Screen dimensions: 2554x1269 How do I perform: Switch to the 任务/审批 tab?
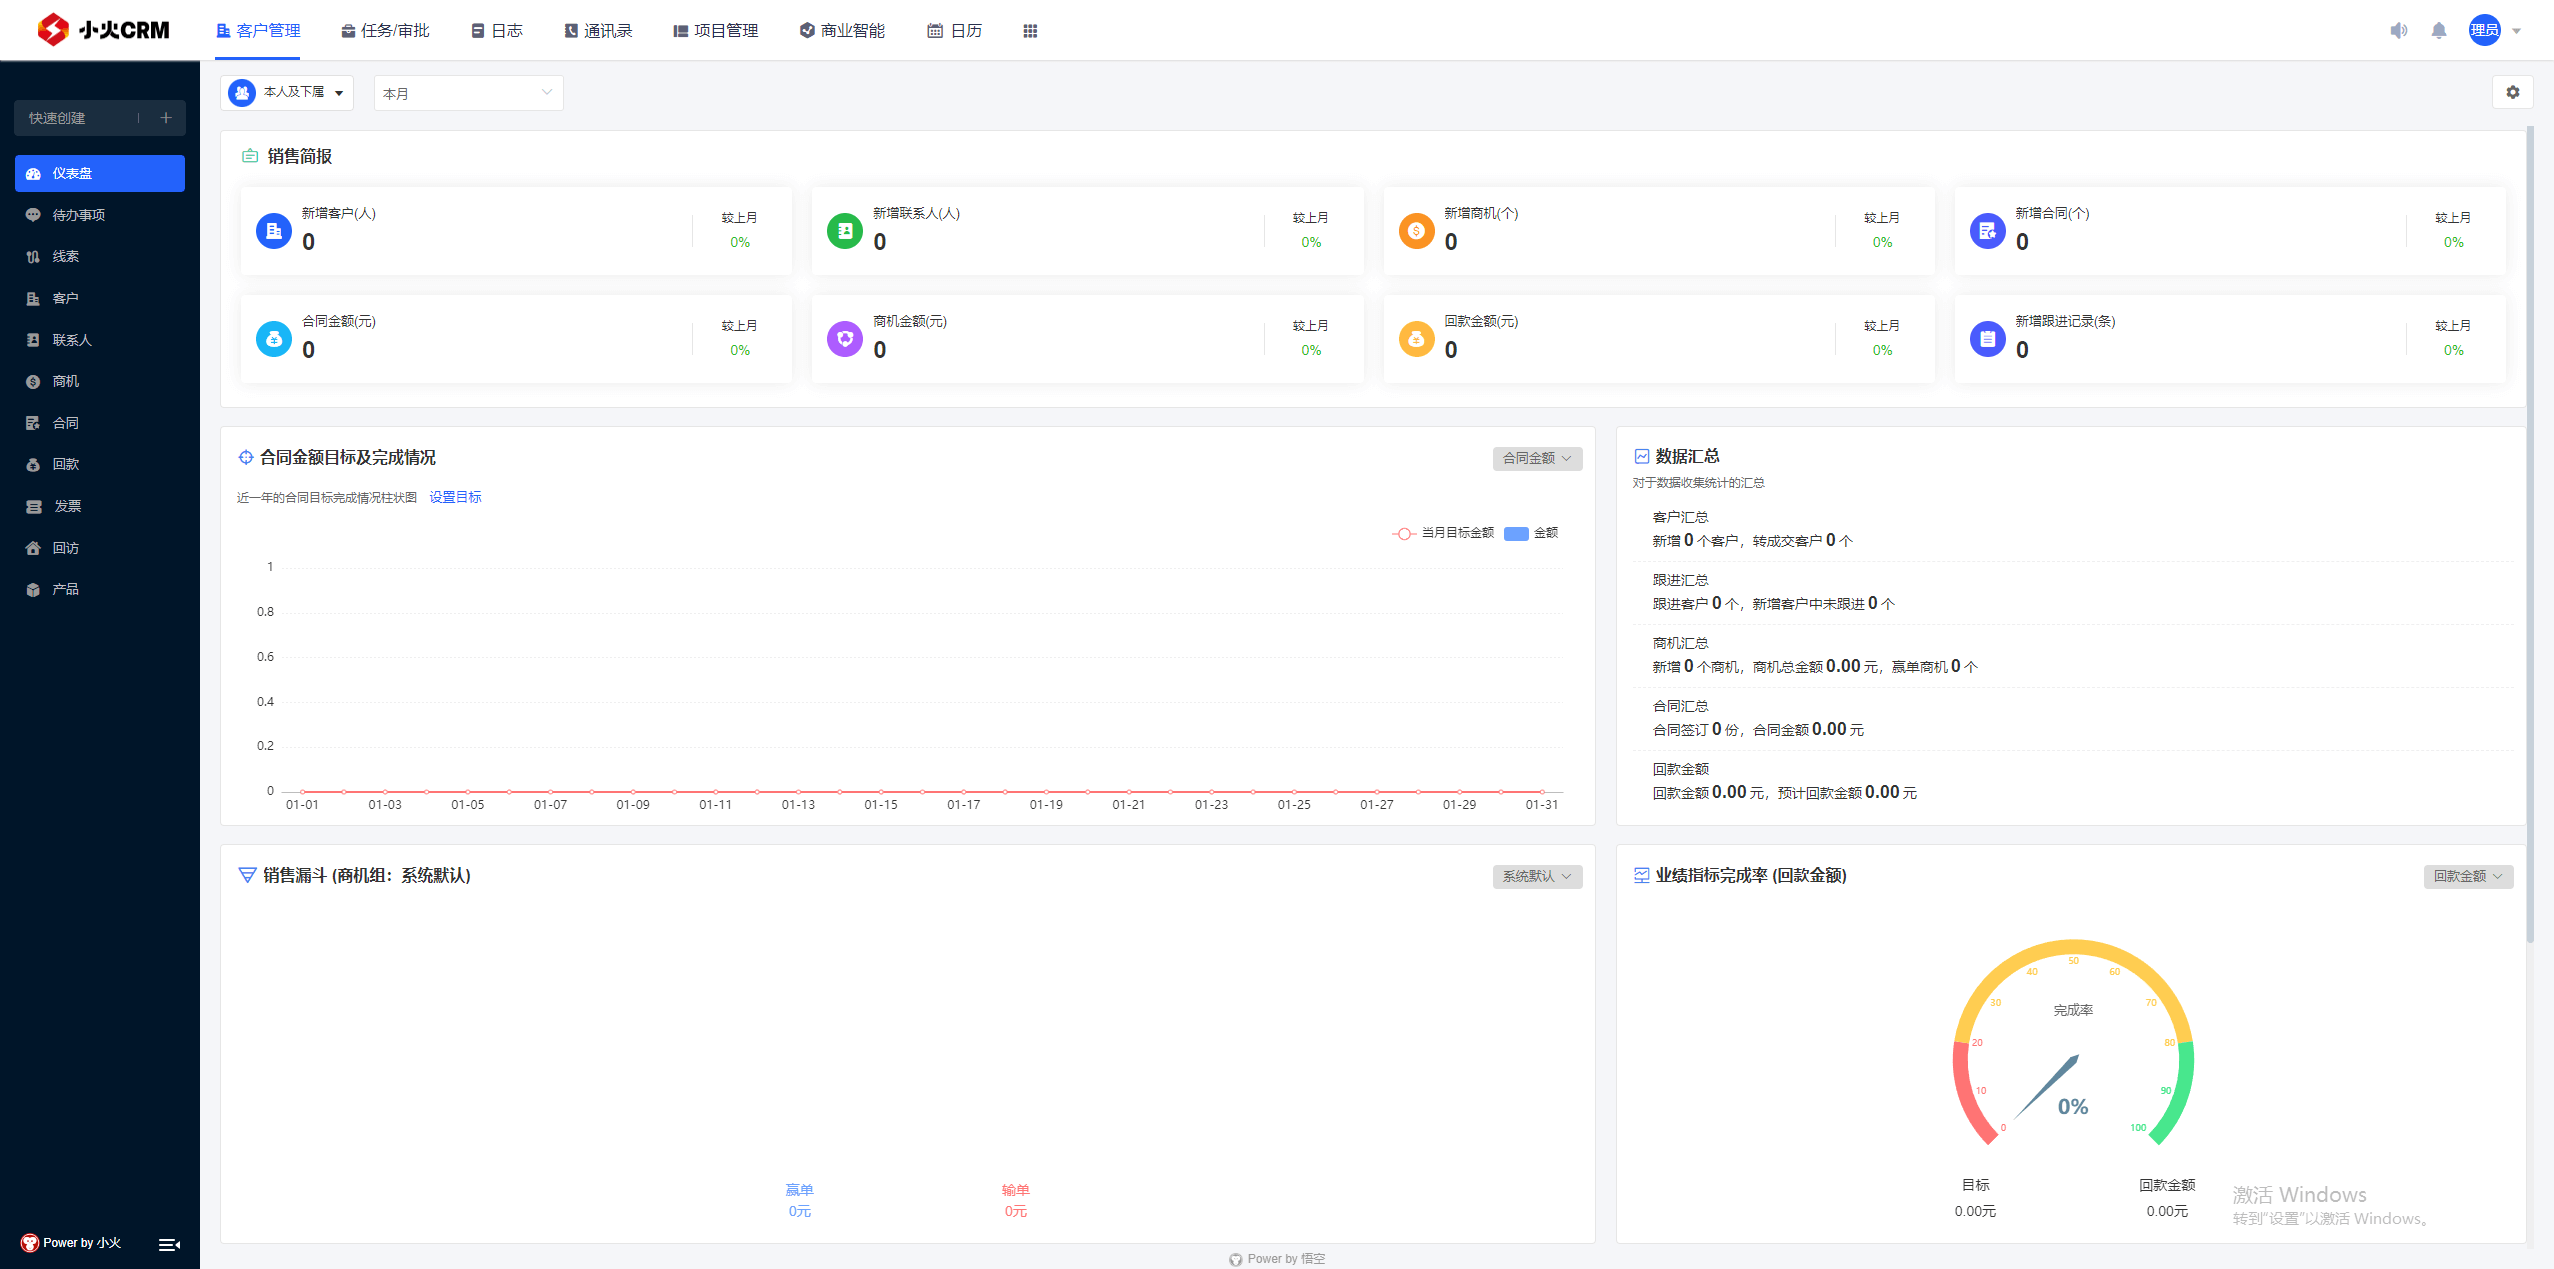385,30
